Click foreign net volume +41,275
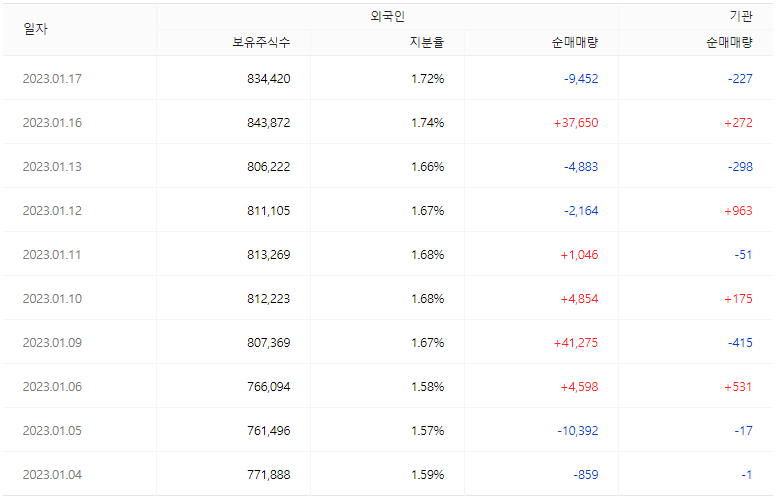The width and height of the screenshot is (776, 497). (576, 343)
